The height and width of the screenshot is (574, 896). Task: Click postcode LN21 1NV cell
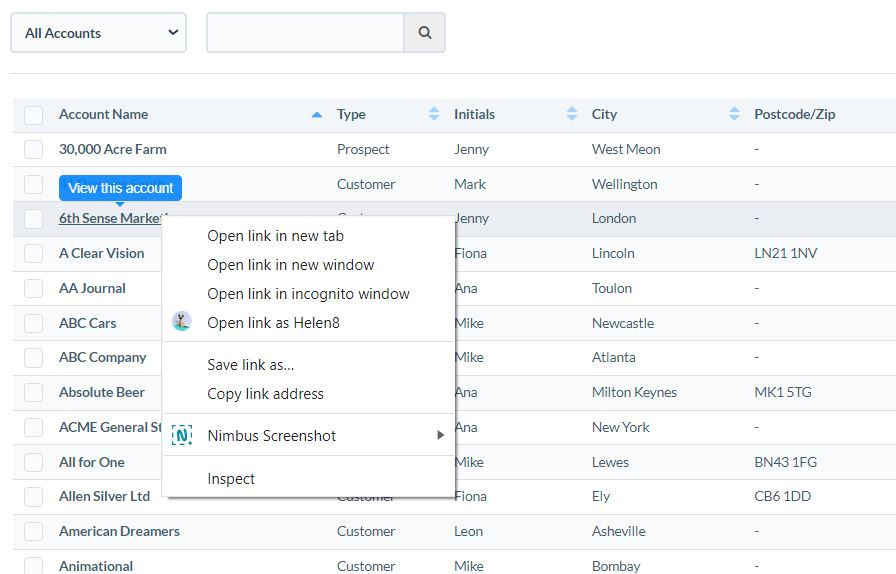coord(786,253)
